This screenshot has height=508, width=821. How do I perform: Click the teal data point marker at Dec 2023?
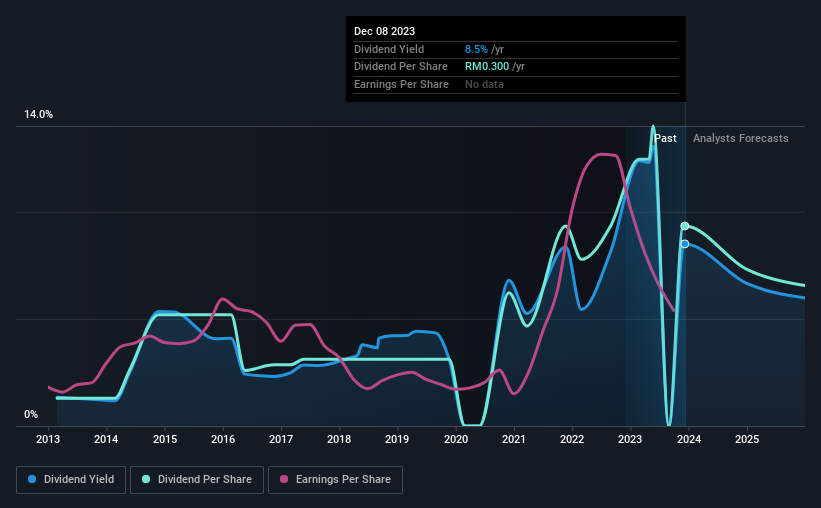pyautogui.click(x=684, y=226)
